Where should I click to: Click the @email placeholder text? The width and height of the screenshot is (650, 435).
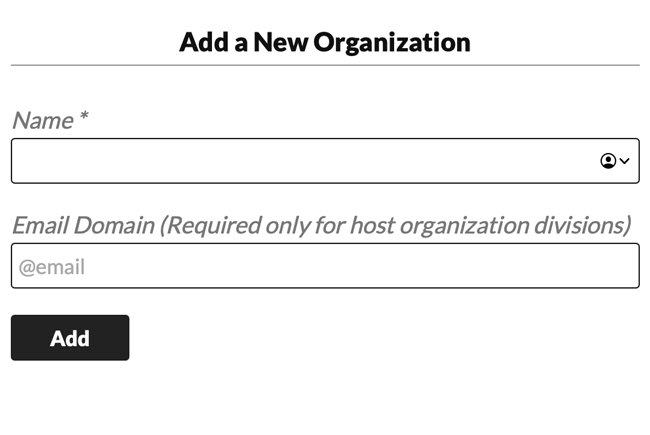point(52,267)
